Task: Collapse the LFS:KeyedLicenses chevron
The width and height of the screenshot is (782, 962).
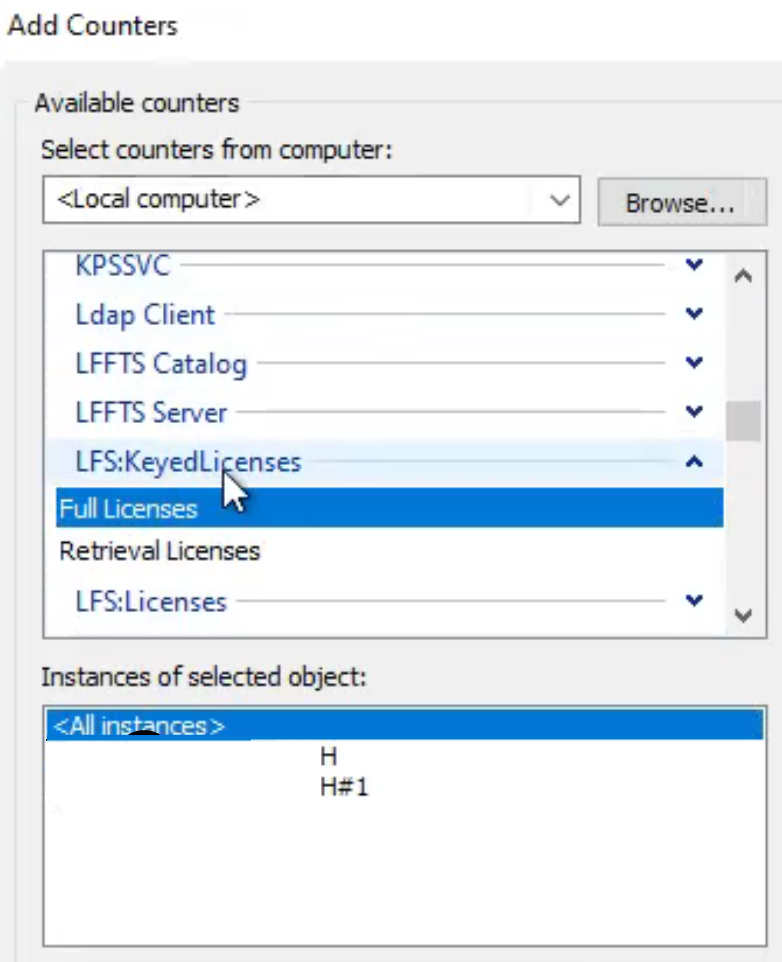Action: (x=694, y=461)
